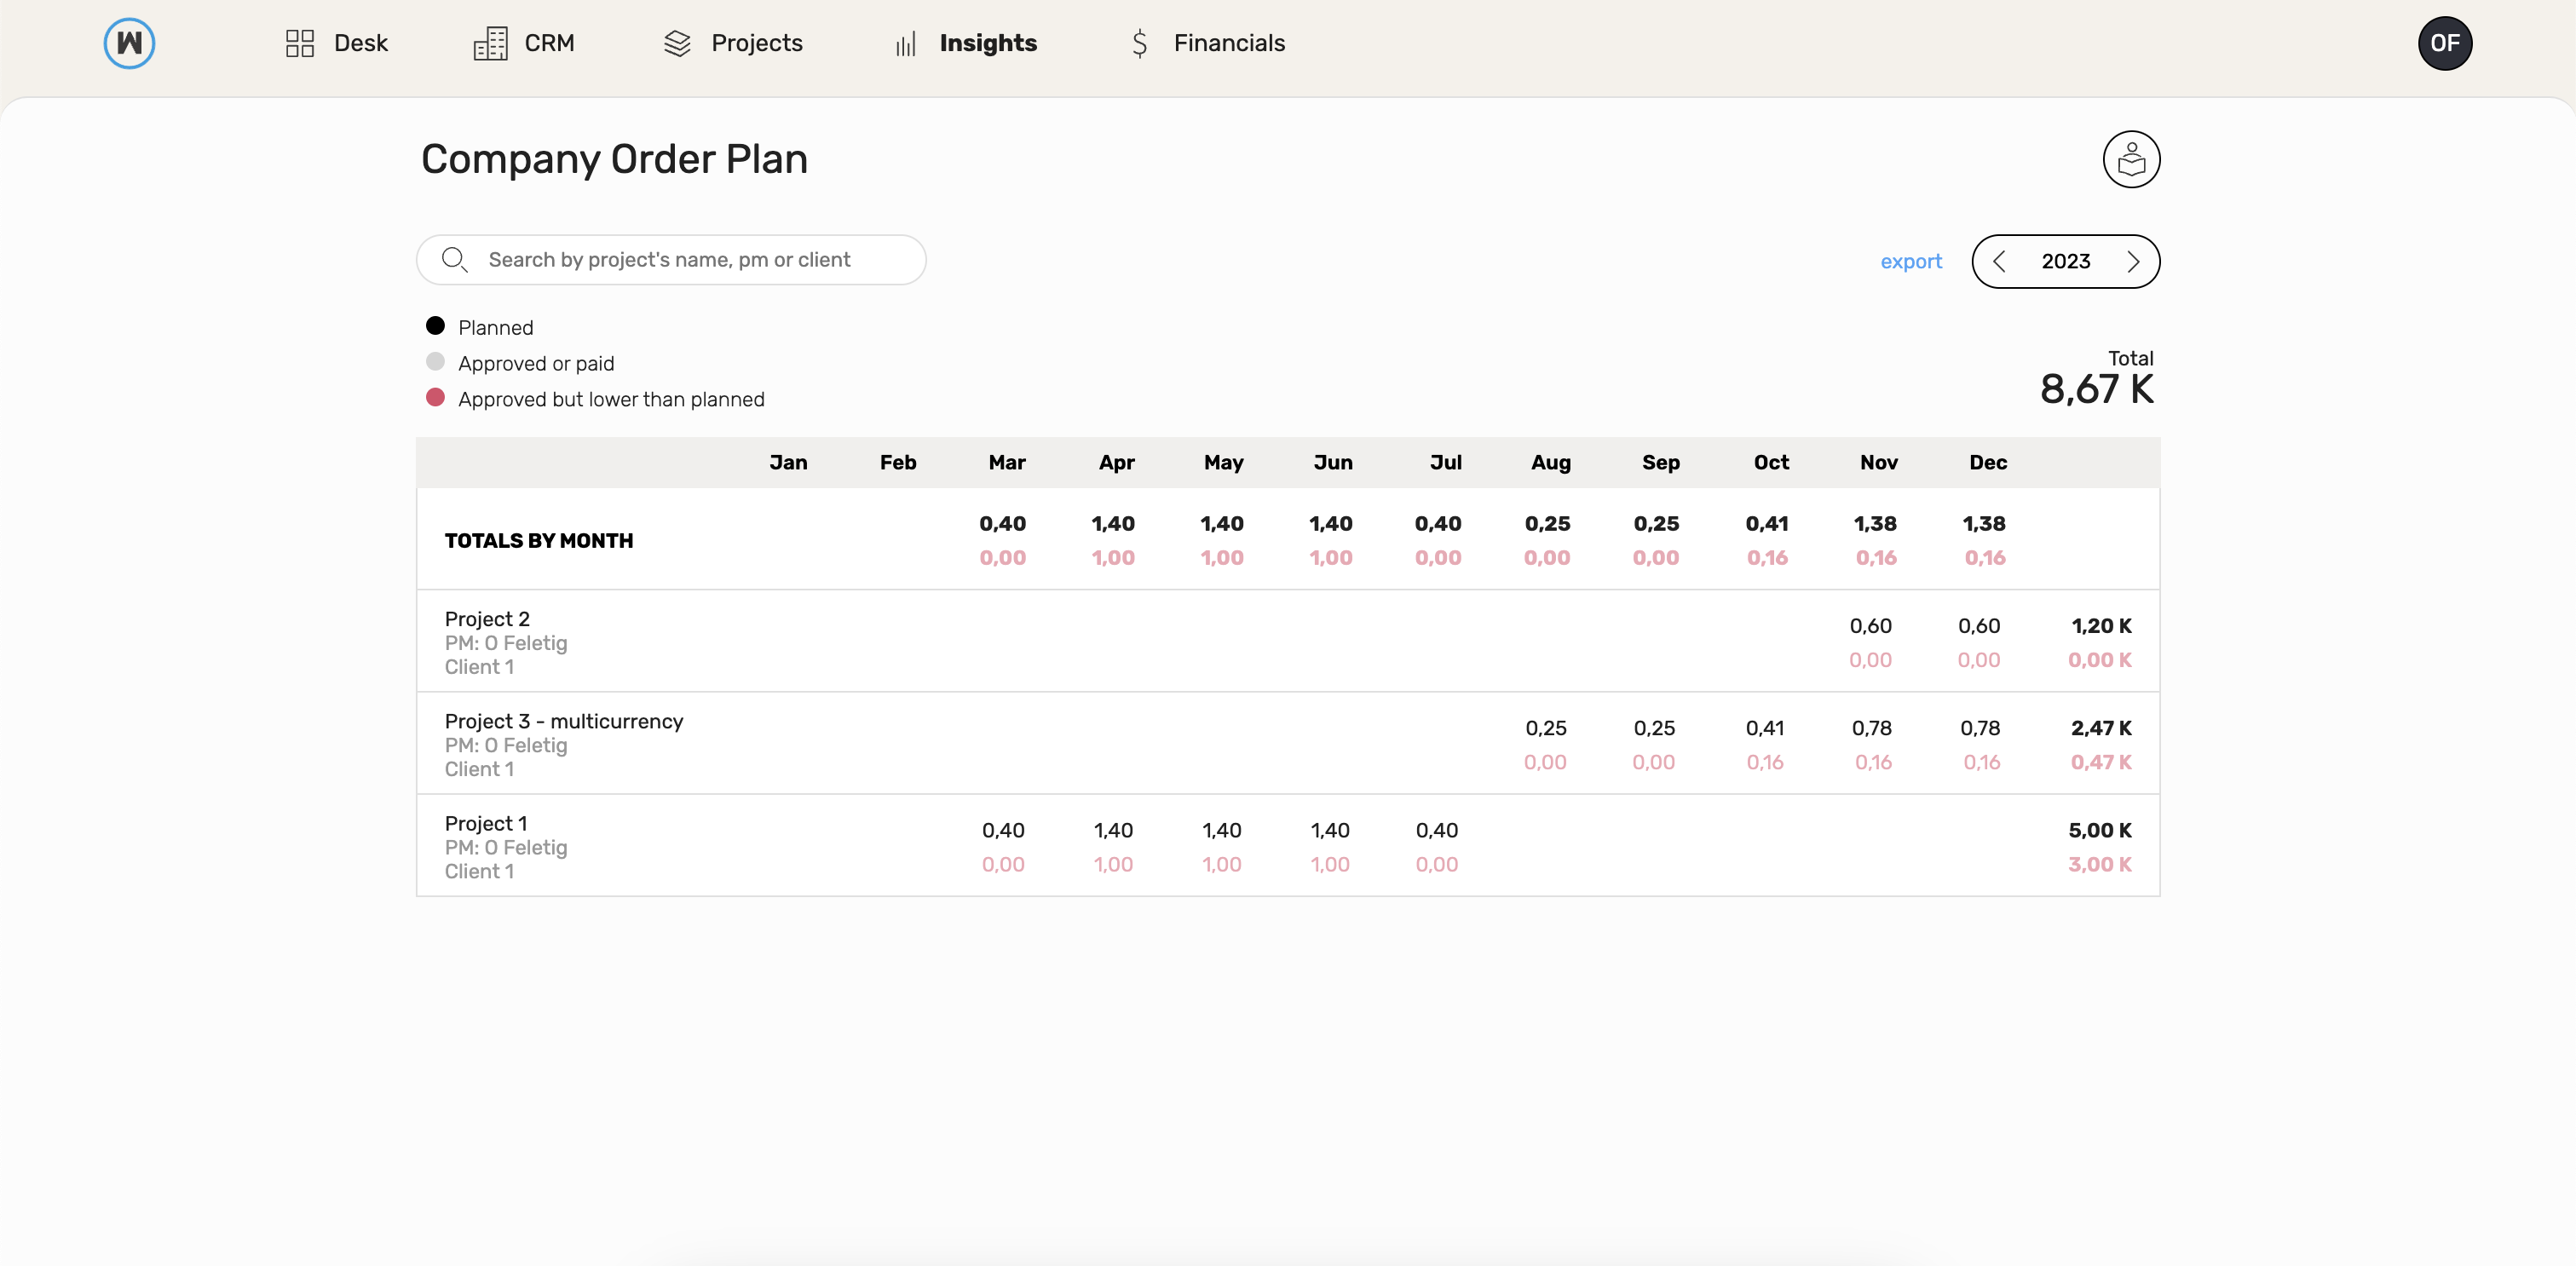Click the Jun column header
Screen dimensions: 2576x1266
click(1333, 462)
